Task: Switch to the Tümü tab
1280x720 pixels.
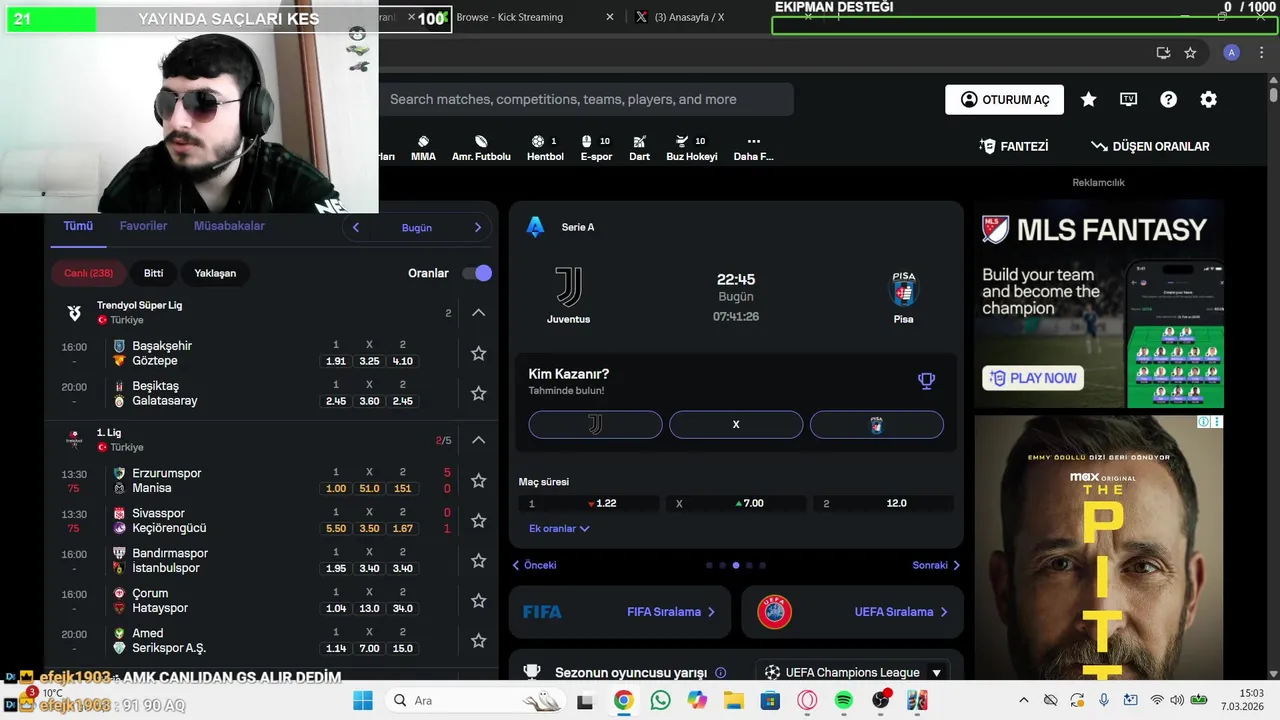Action: tap(78, 226)
